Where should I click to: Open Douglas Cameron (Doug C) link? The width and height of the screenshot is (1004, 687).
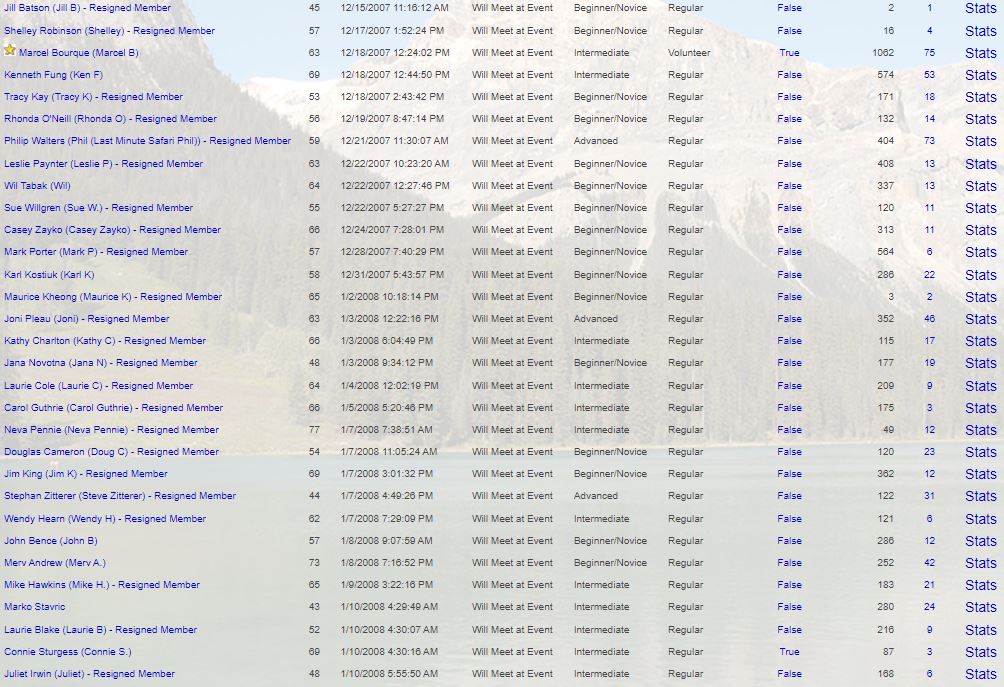[x=111, y=452]
